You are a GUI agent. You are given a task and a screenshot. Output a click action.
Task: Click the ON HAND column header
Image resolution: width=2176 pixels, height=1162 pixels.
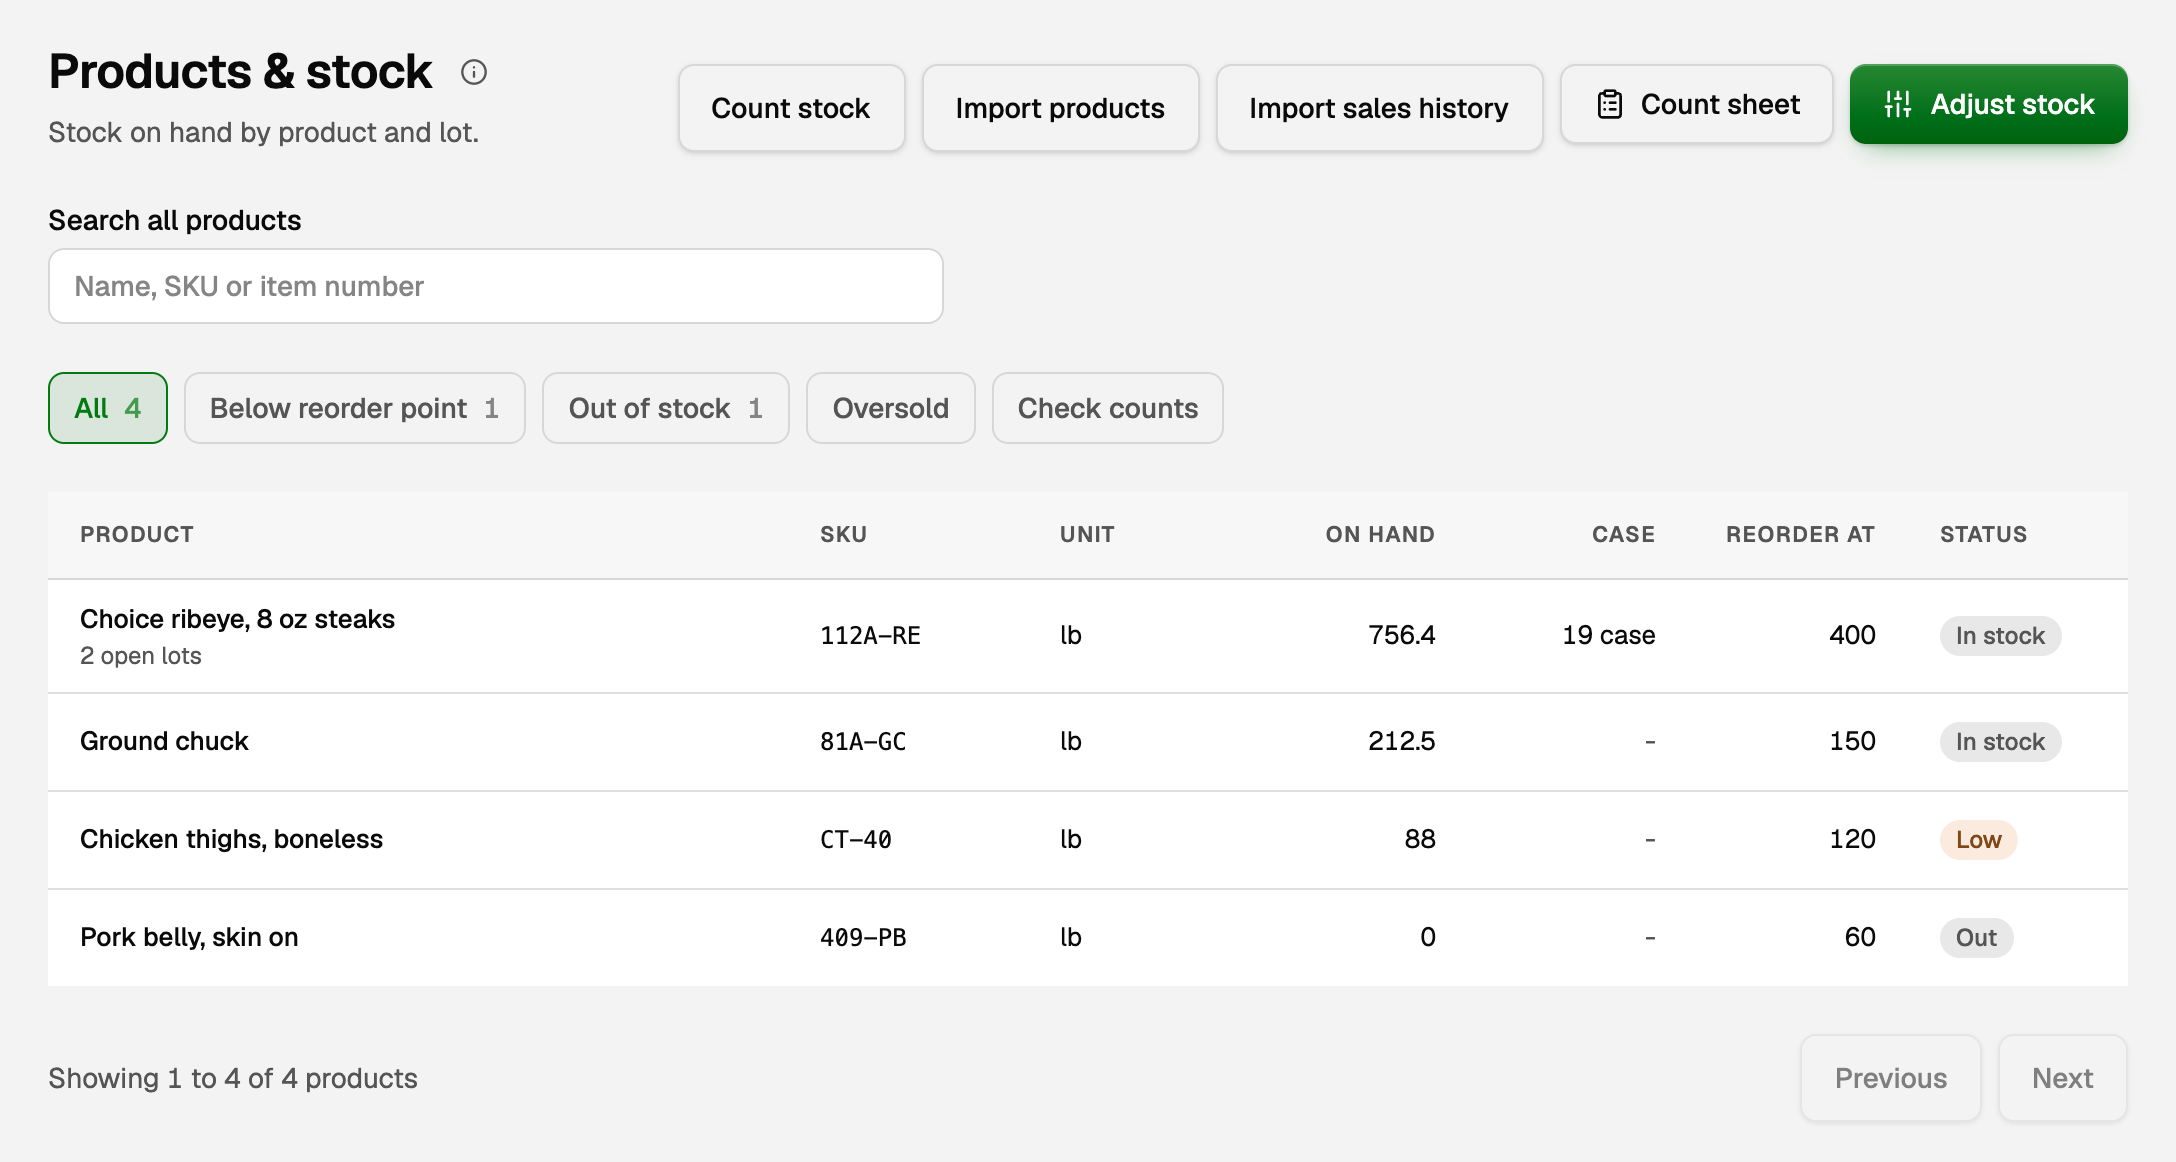pyautogui.click(x=1380, y=534)
